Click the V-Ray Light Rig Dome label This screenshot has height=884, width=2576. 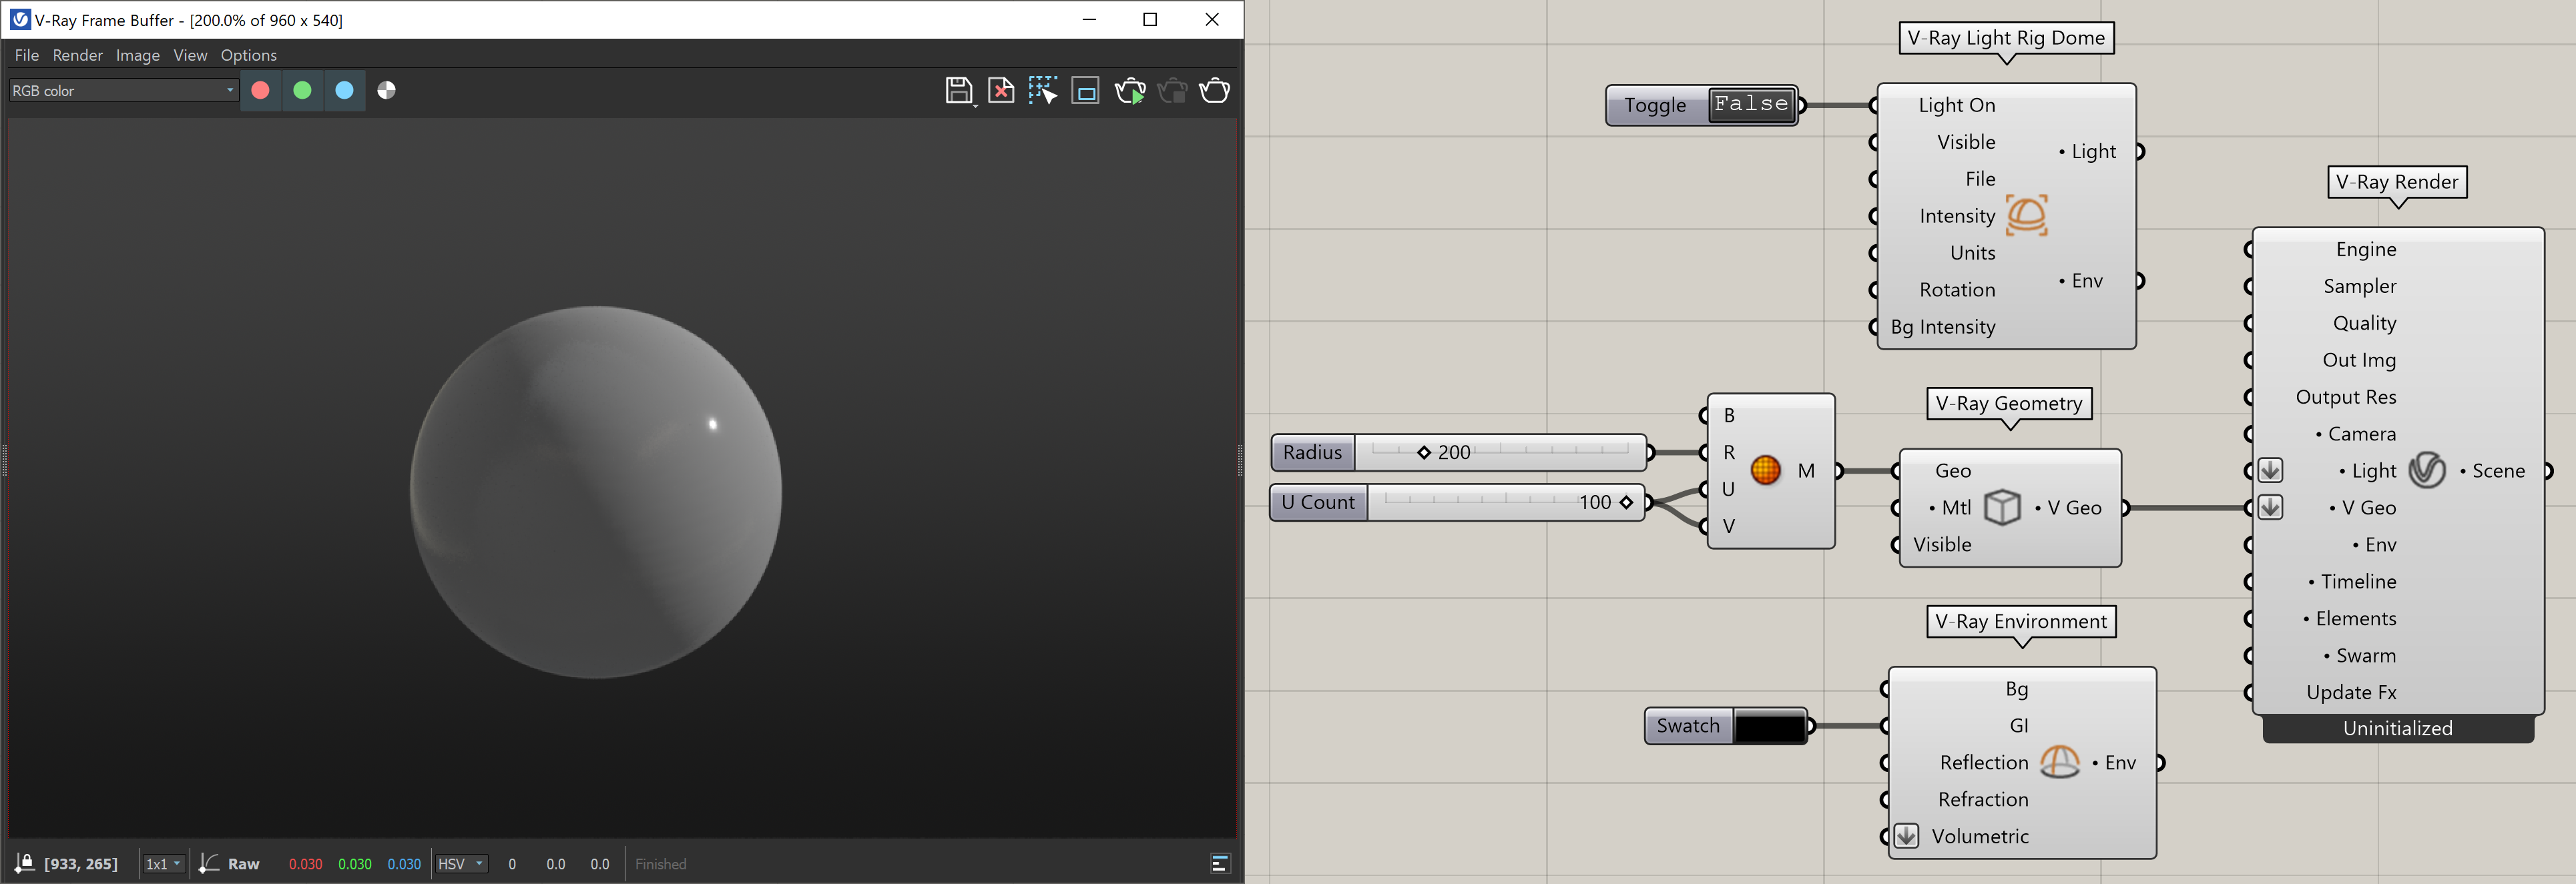2006,38
